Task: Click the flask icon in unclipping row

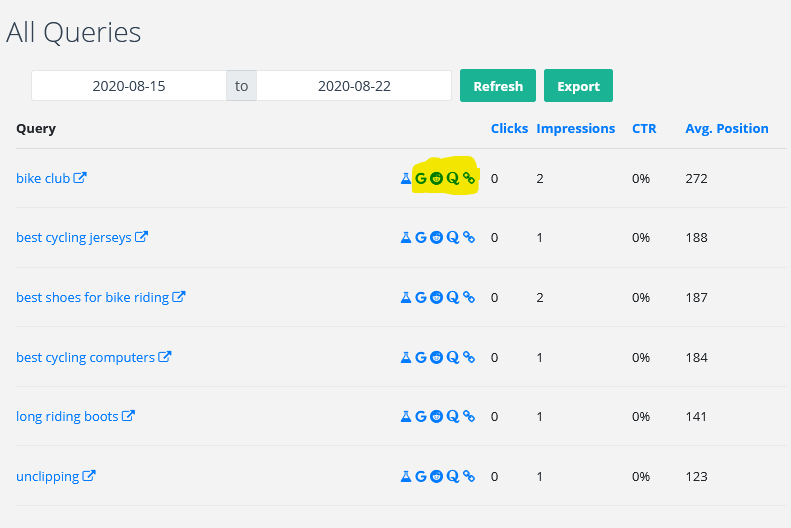Action: [406, 477]
